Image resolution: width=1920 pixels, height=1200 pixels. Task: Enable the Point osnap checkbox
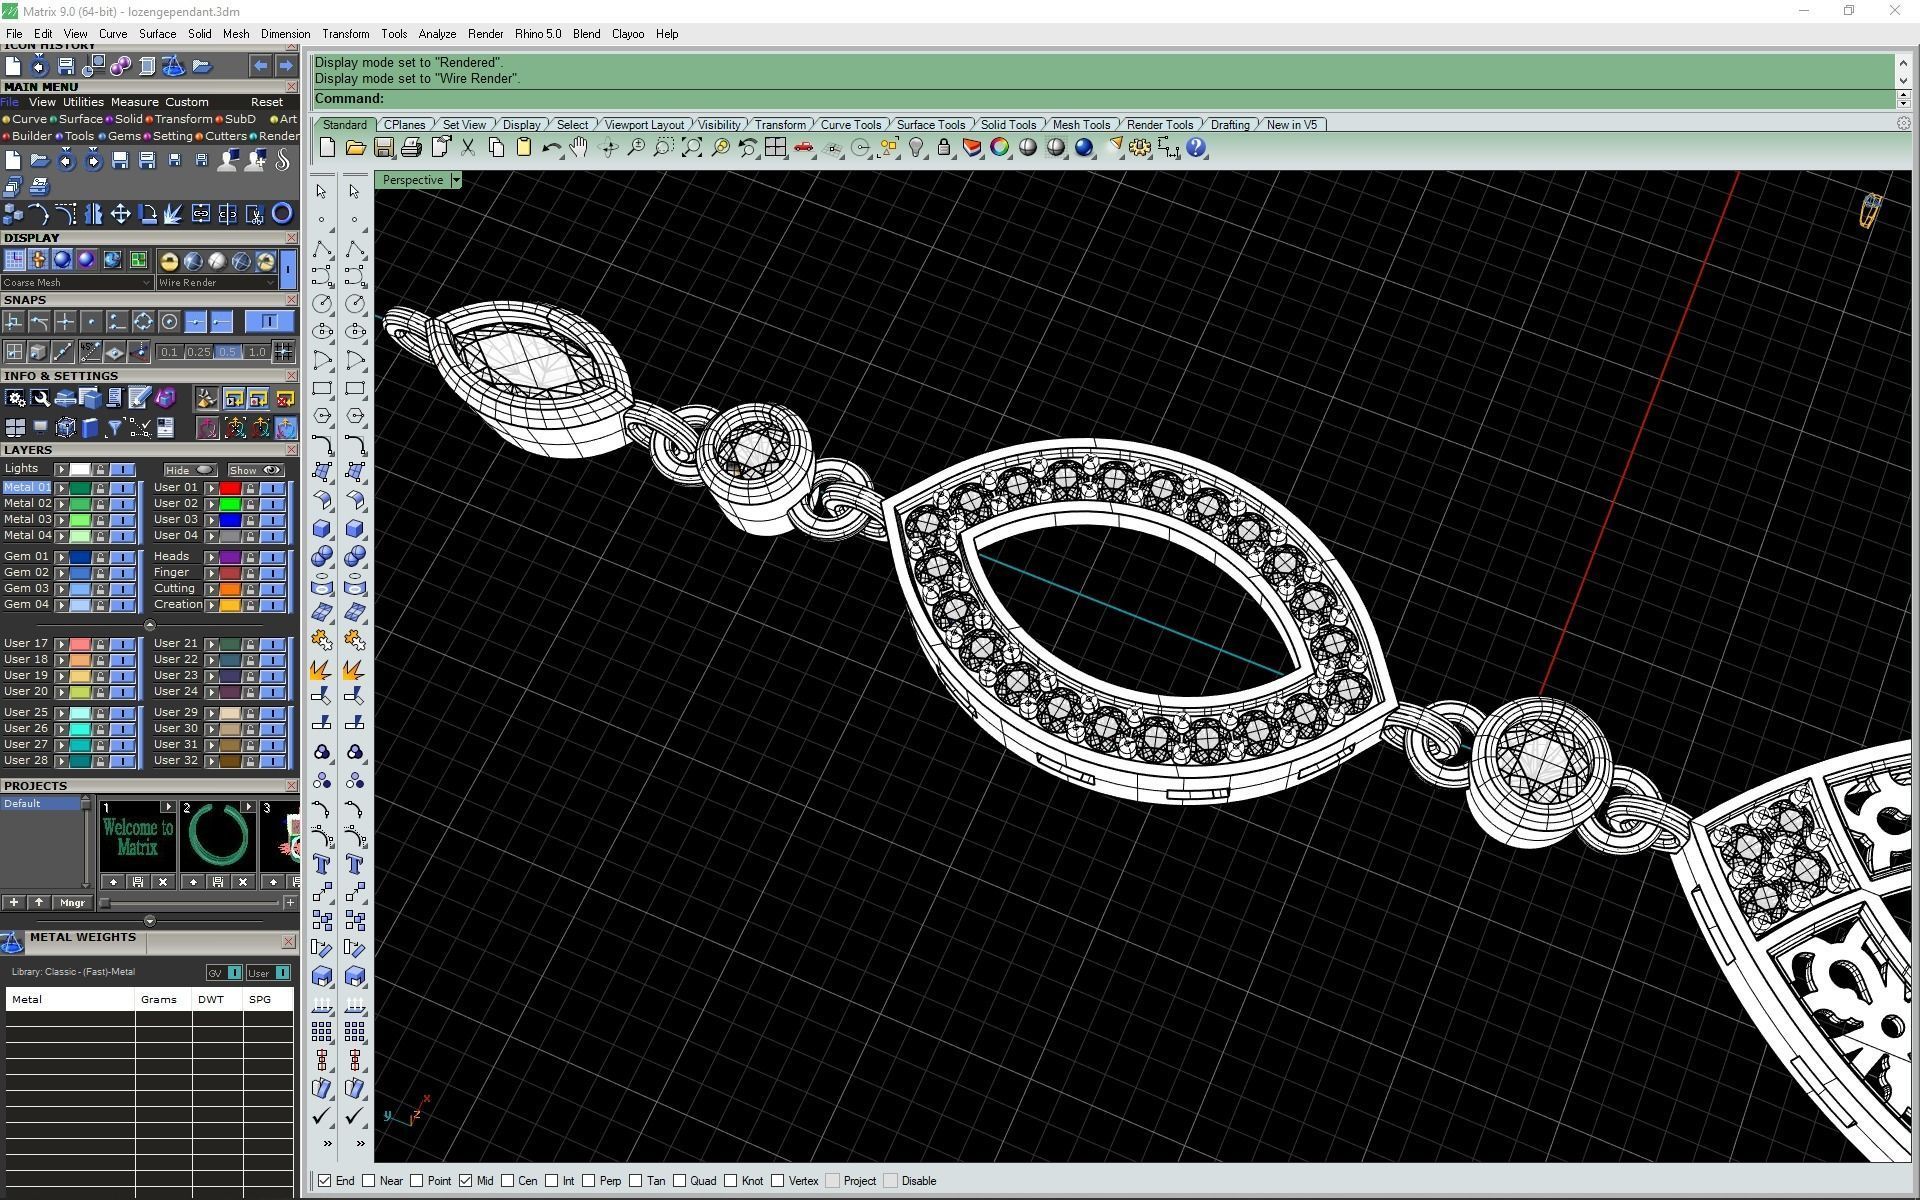pyautogui.click(x=417, y=1181)
